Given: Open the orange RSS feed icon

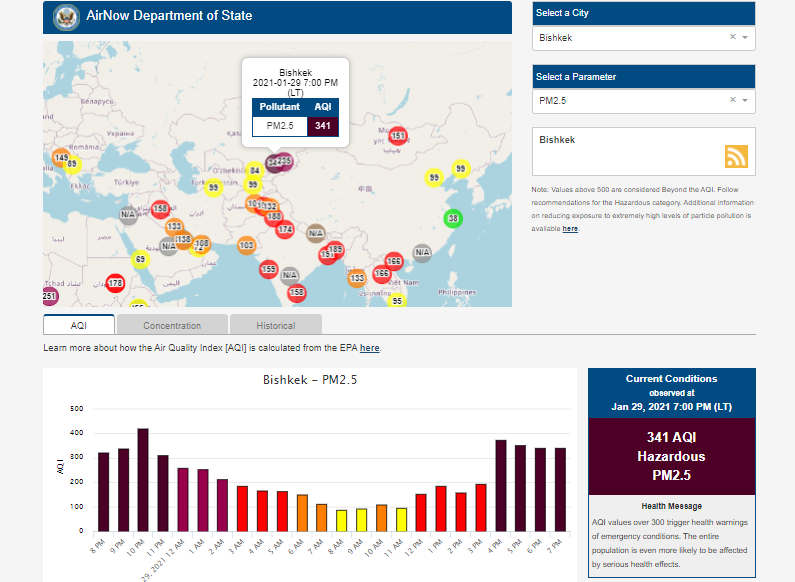Looking at the screenshot, I should 736,156.
